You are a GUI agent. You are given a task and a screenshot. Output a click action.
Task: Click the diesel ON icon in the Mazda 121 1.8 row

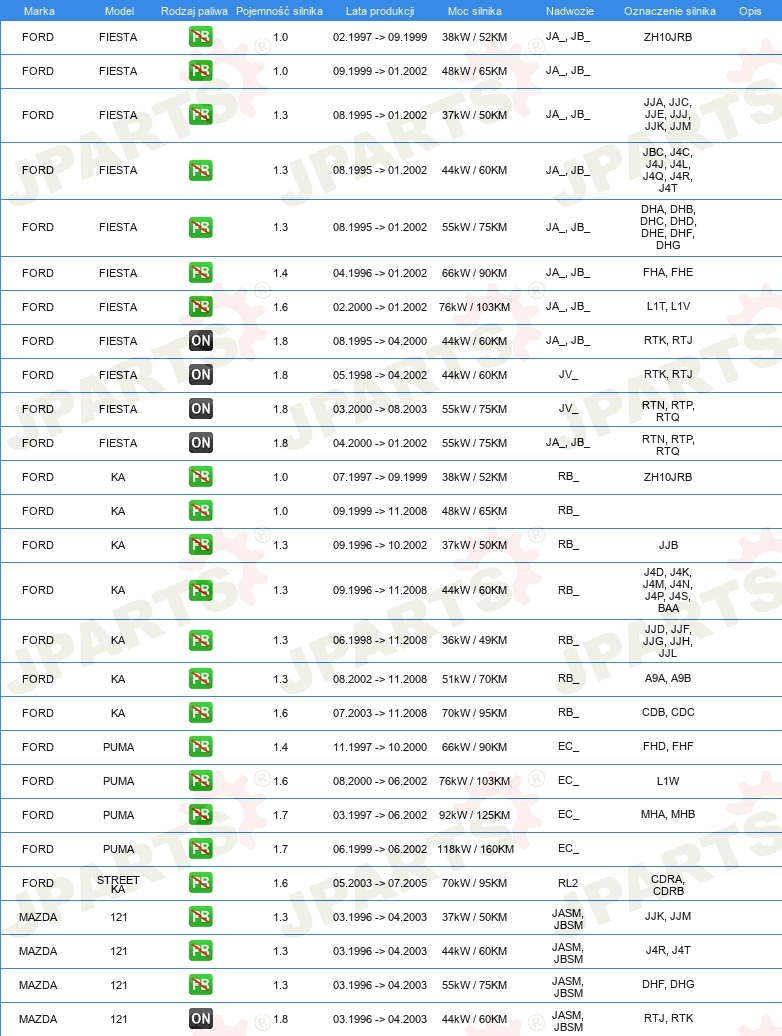[x=201, y=1019]
